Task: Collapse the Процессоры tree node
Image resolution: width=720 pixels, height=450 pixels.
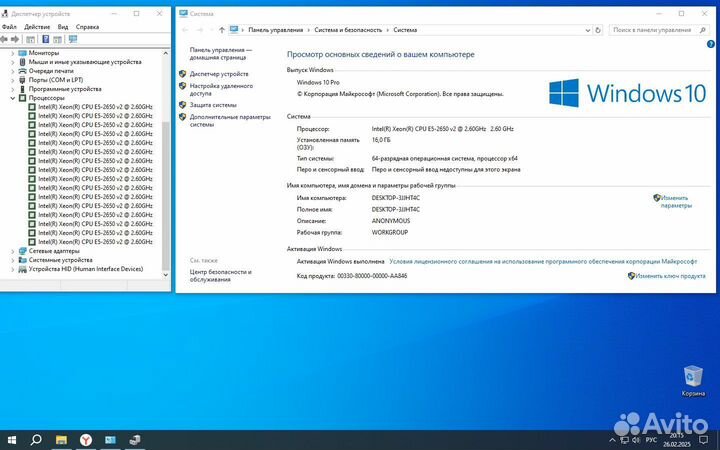Action: (x=13, y=98)
